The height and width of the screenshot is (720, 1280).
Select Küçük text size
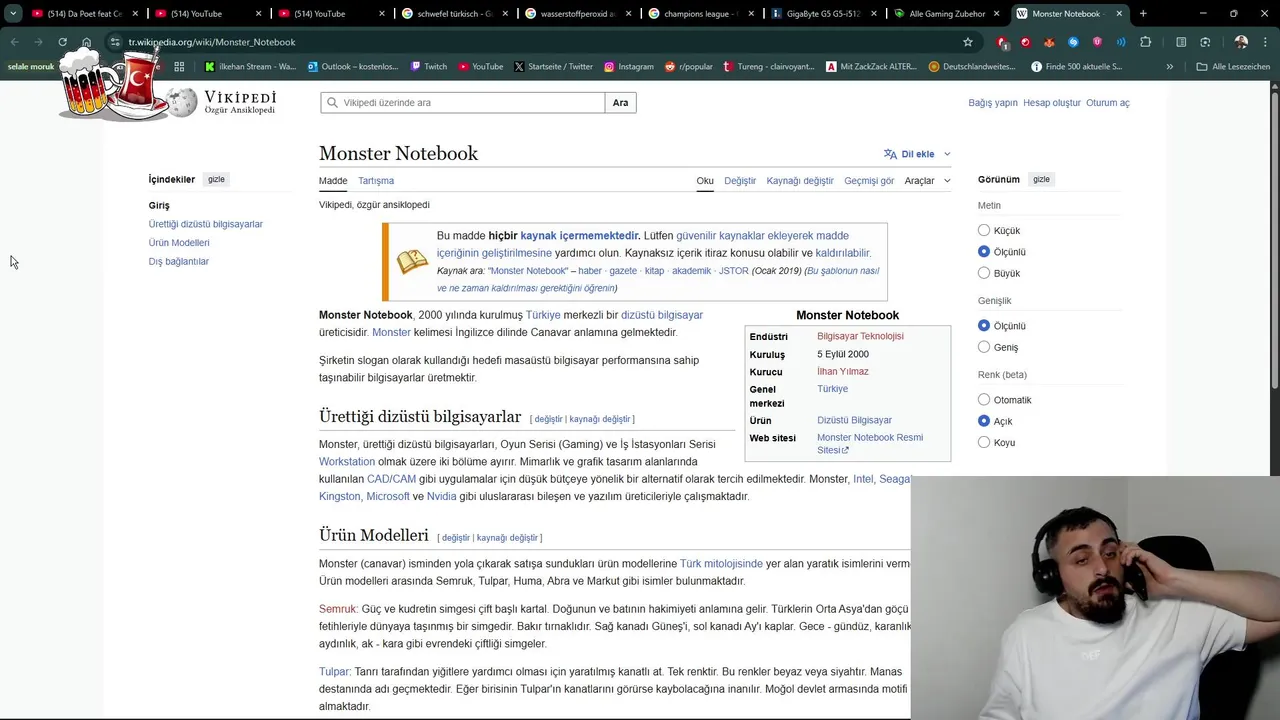pyautogui.click(x=984, y=230)
